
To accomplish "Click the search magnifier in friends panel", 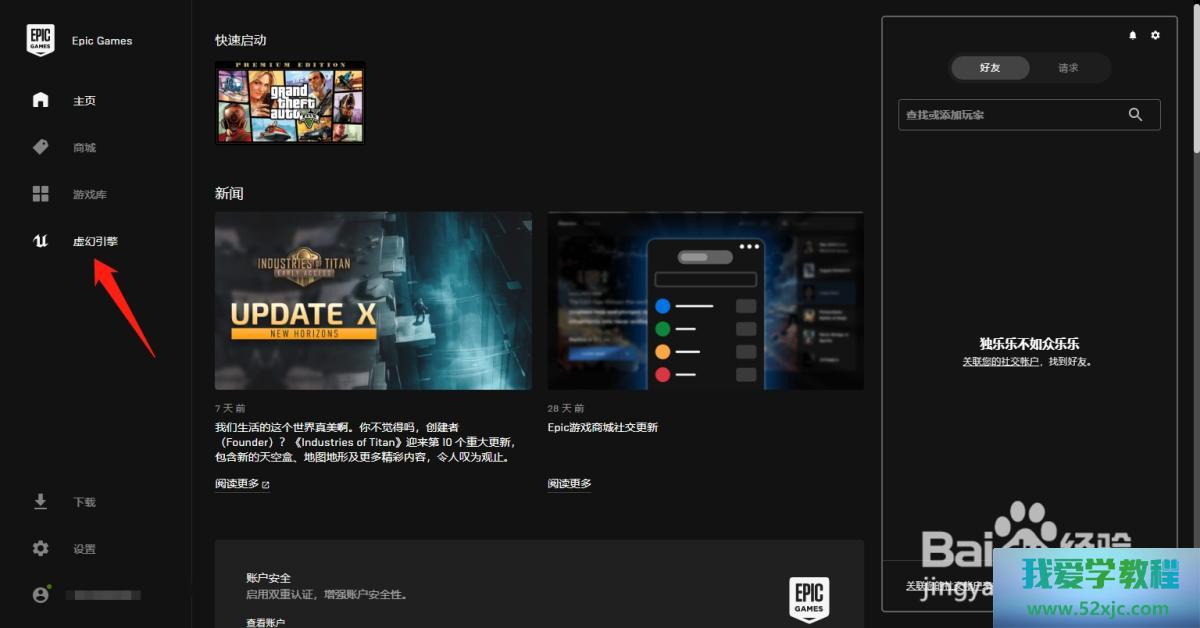I will point(1135,115).
